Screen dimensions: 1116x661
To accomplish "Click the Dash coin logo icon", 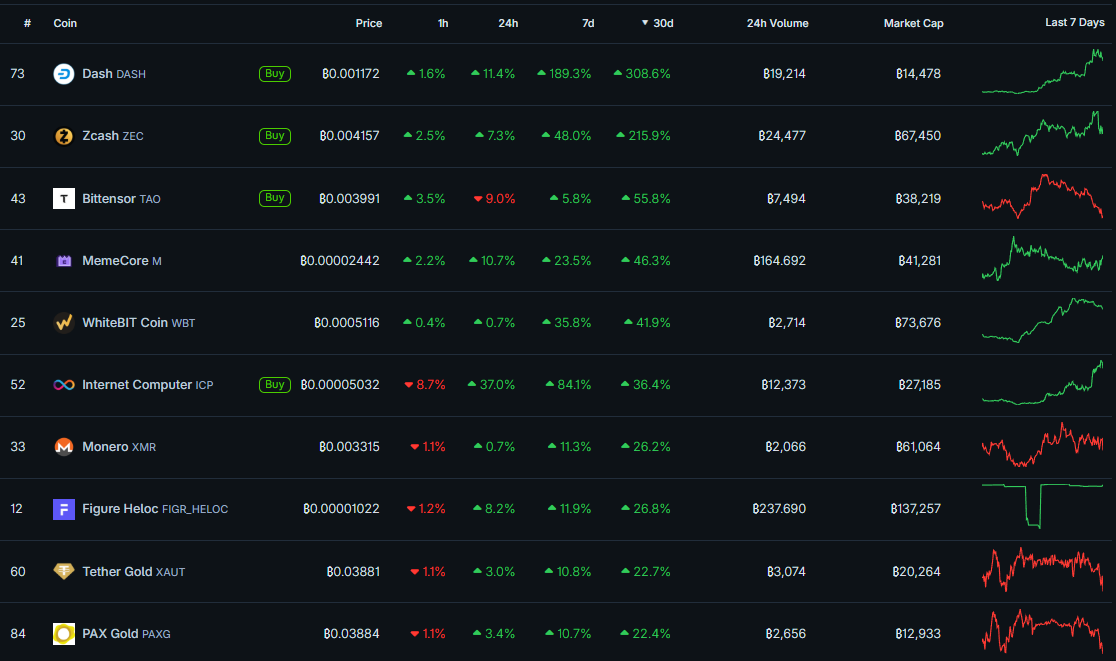I will [x=64, y=74].
